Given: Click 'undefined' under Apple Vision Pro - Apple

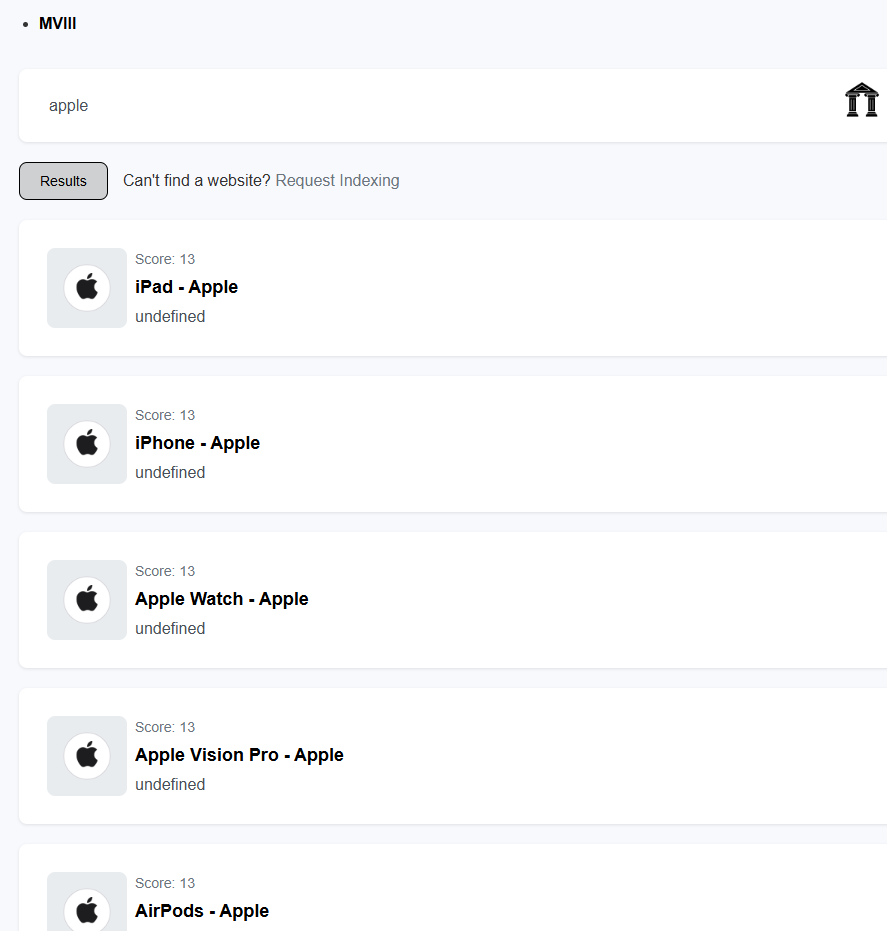Looking at the screenshot, I should point(170,785).
